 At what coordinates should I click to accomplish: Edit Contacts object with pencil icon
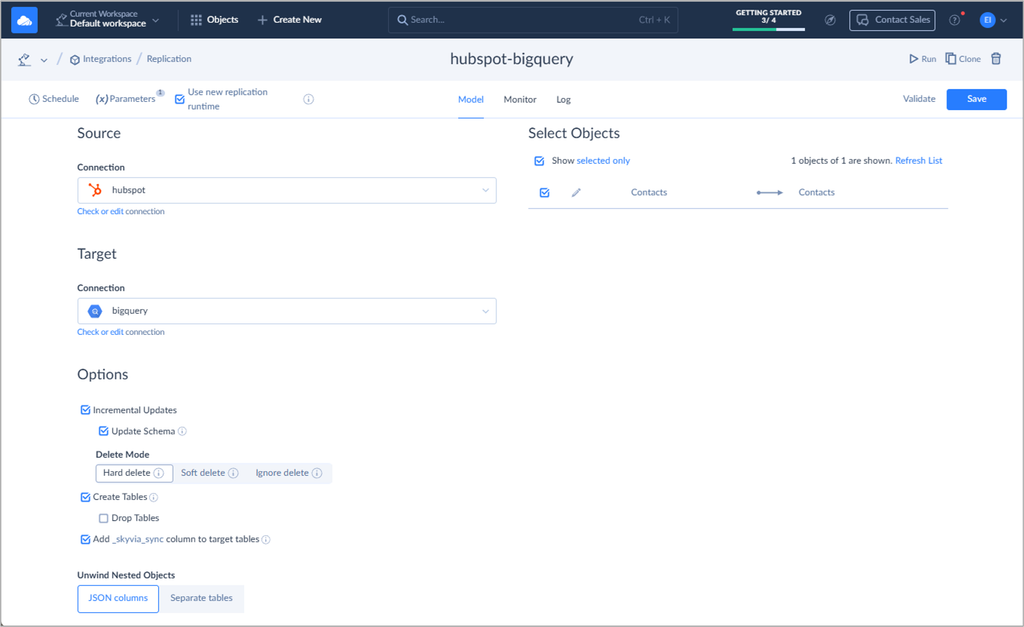(576, 193)
